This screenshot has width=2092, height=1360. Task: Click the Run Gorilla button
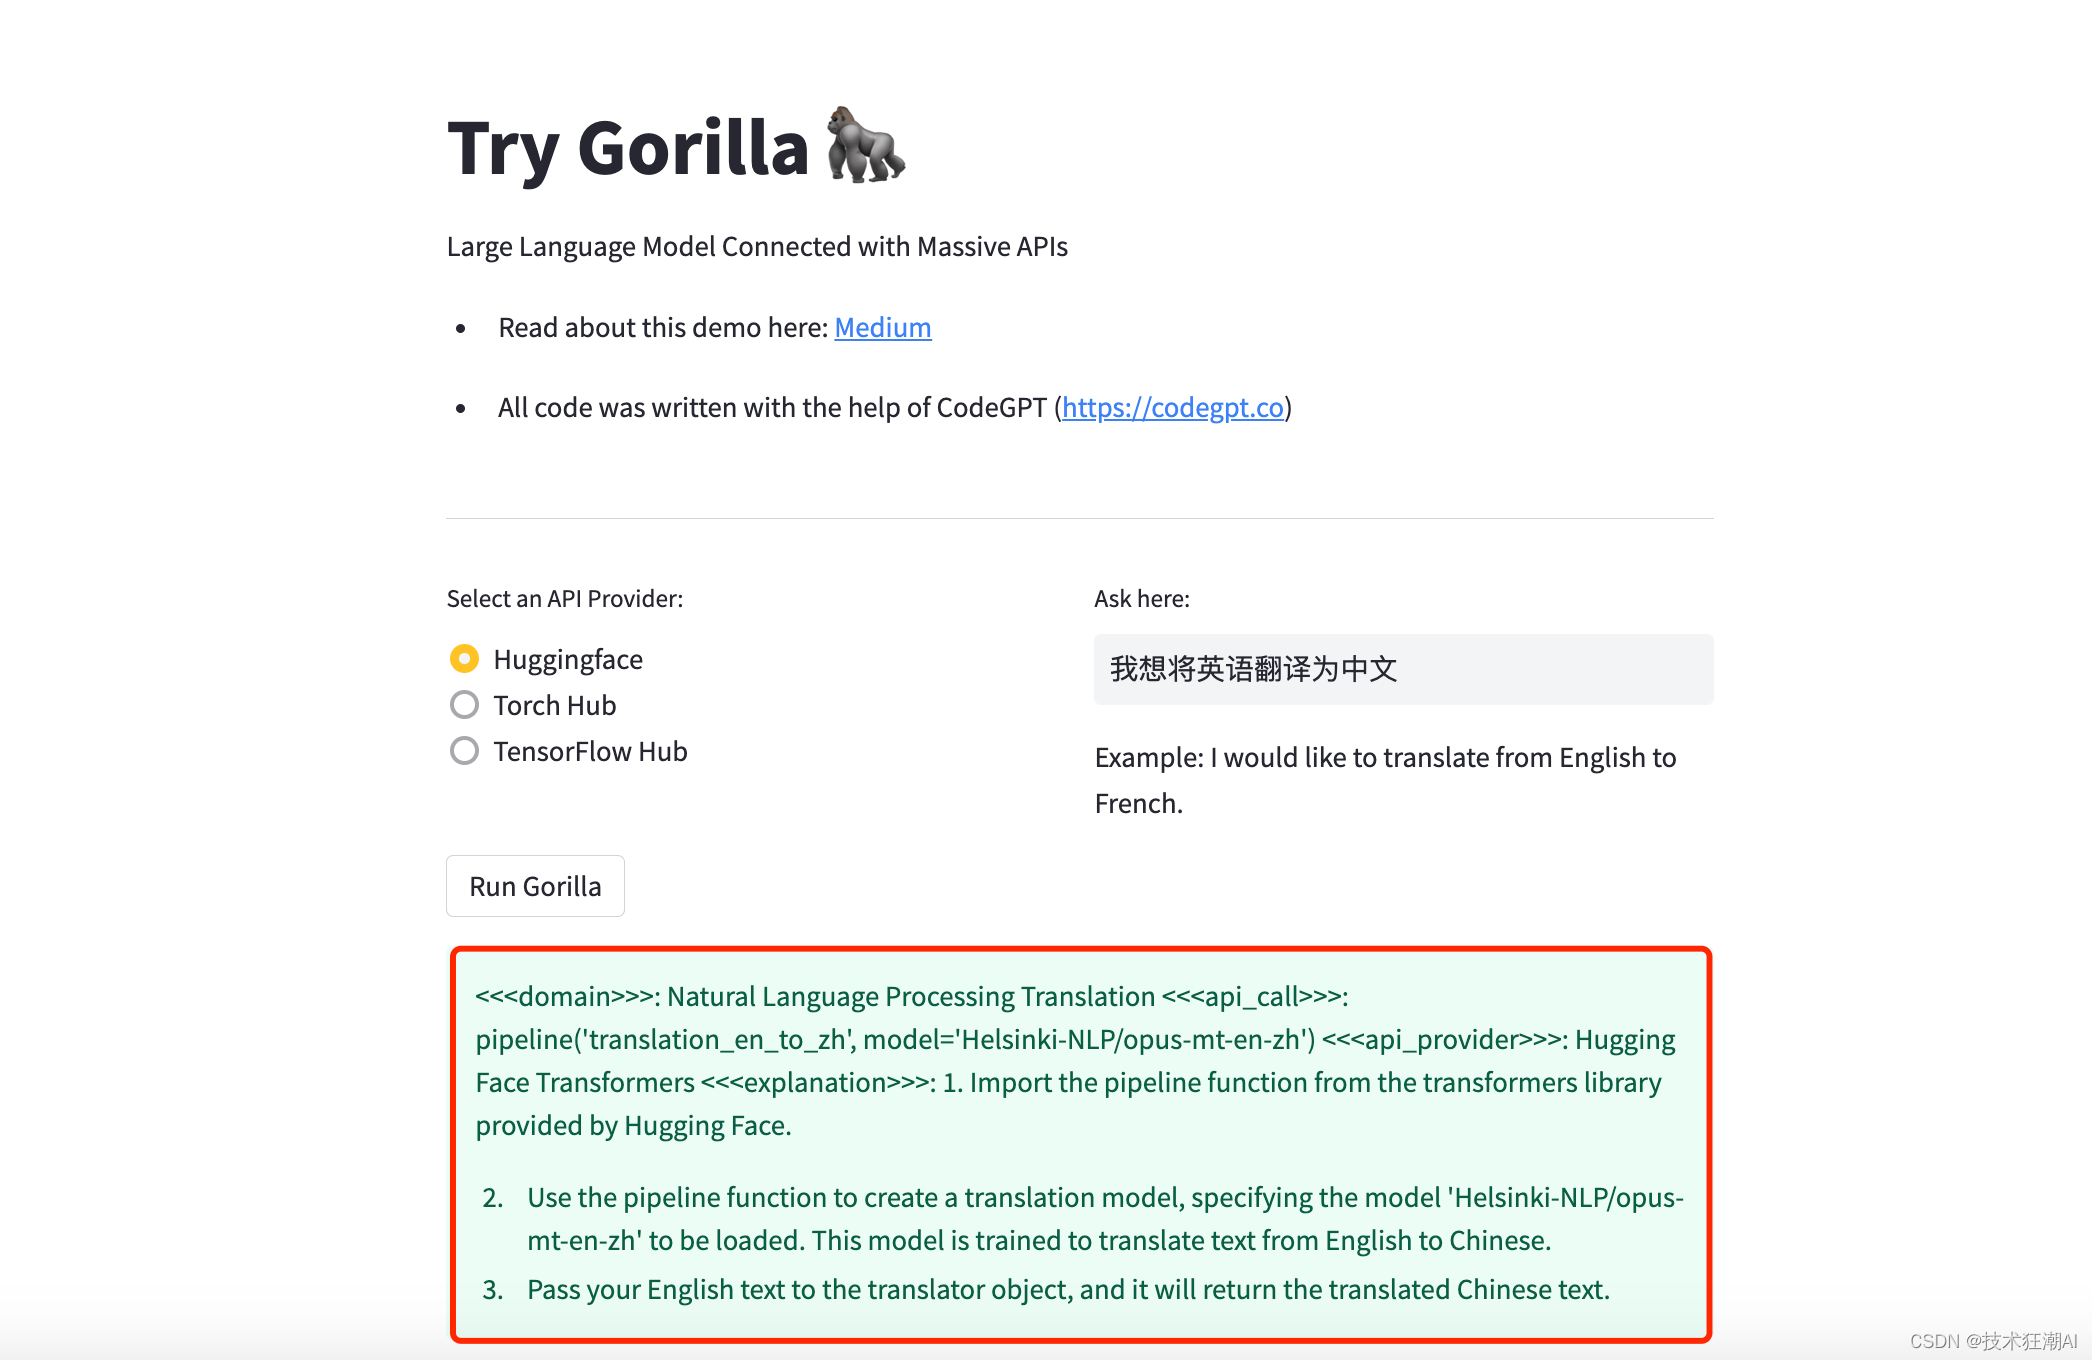535,886
